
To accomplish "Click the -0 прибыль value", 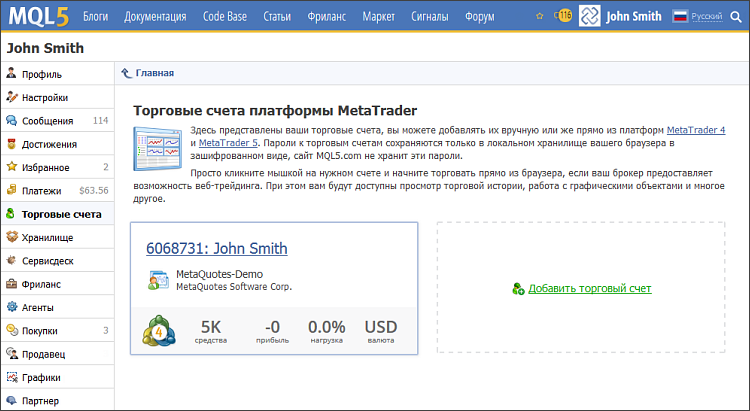I will coord(272,327).
